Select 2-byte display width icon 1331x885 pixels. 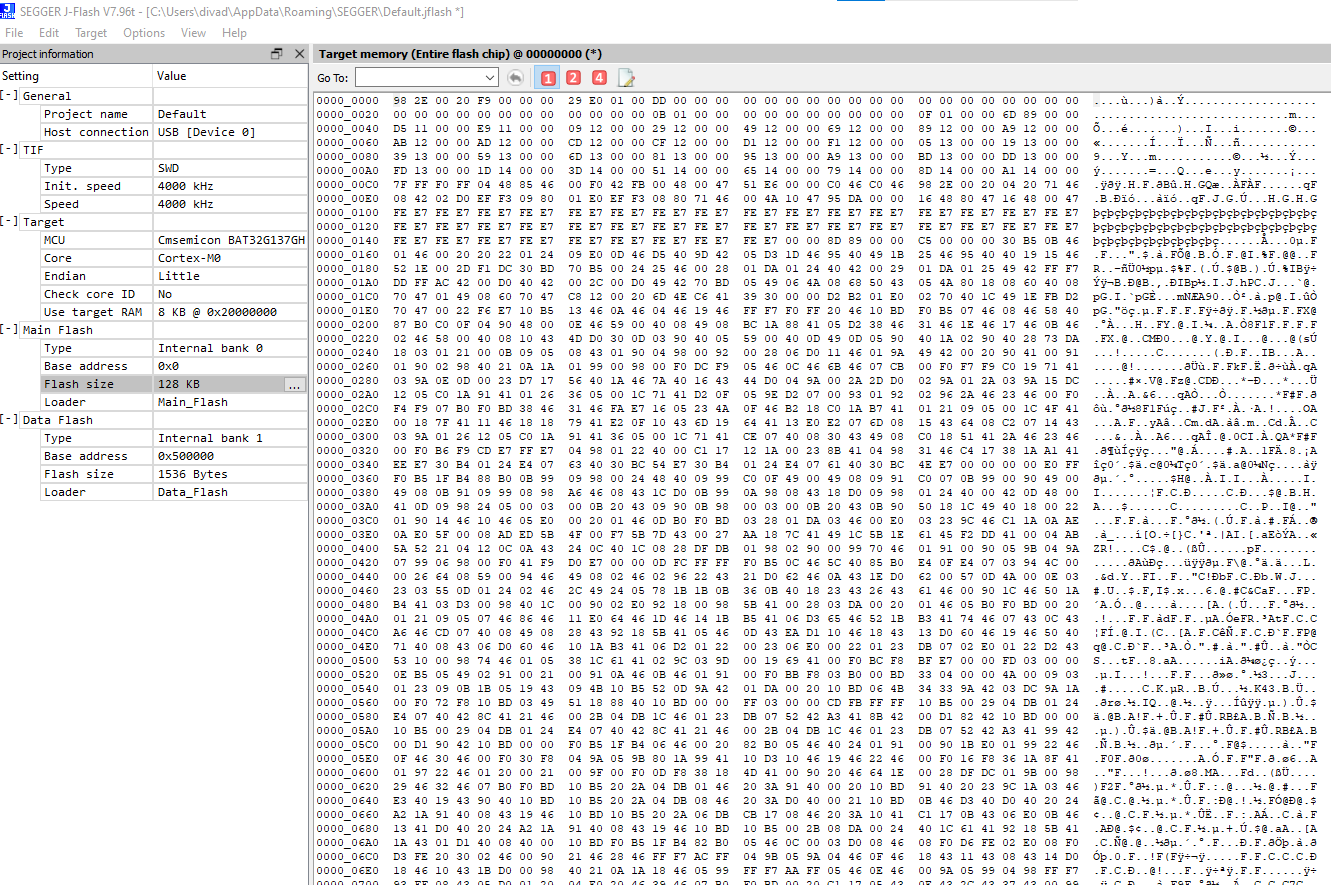pos(573,77)
